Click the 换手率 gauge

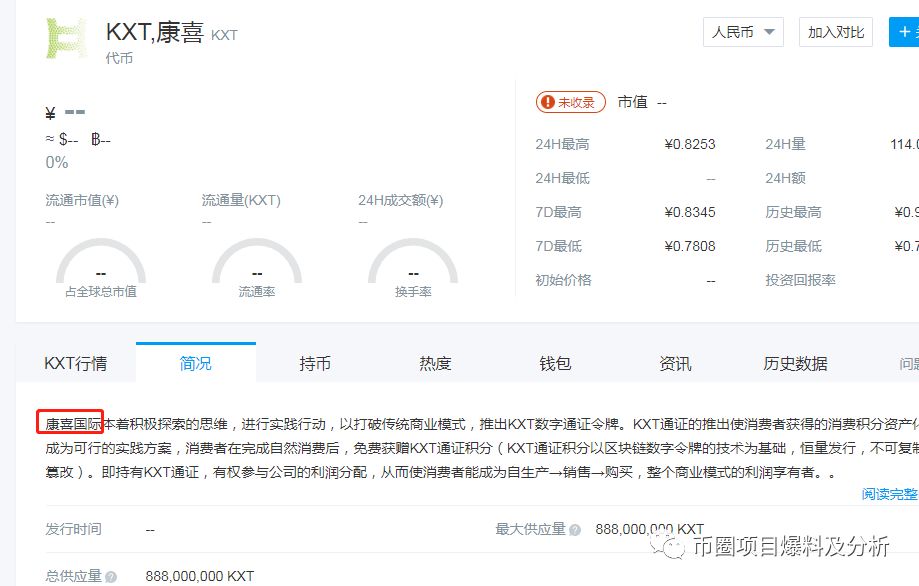(x=413, y=268)
